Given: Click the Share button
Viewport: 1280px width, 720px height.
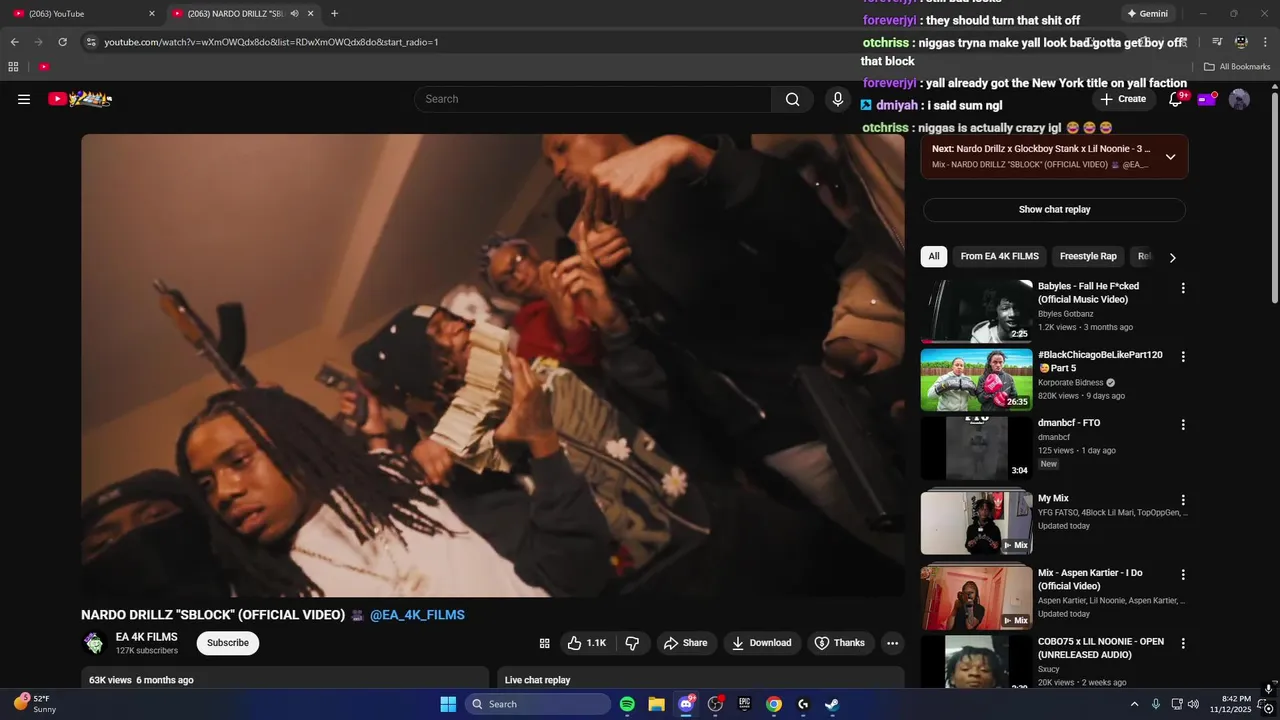Looking at the screenshot, I should pos(685,643).
